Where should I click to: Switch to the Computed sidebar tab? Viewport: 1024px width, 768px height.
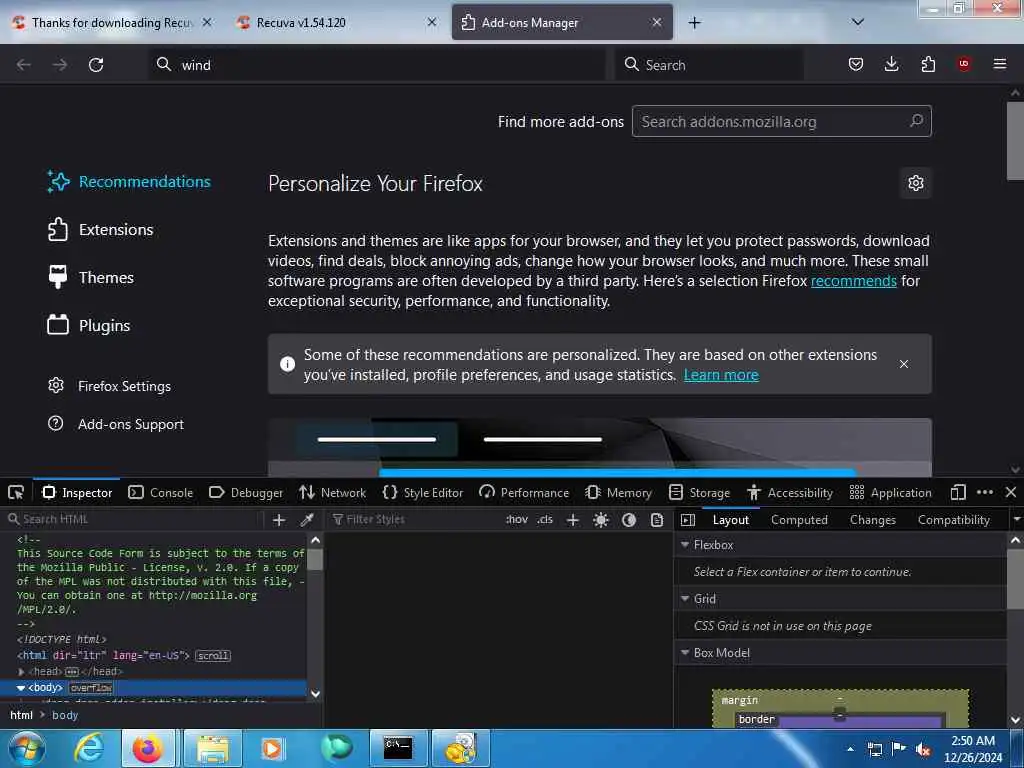[x=799, y=520]
